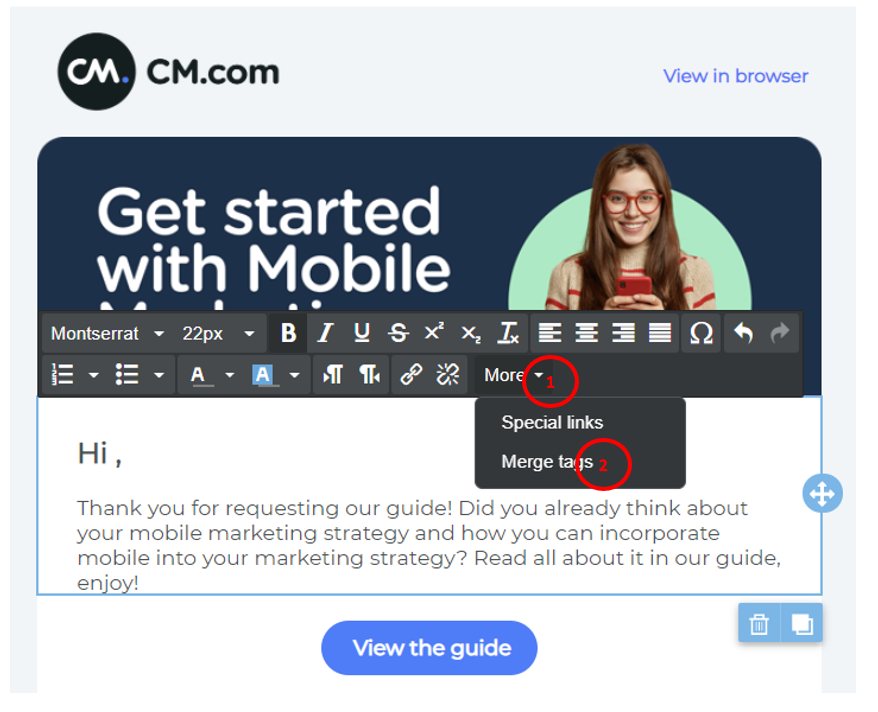The width and height of the screenshot is (878, 712).
Task: Insert a special character with omega icon
Action: 702,334
